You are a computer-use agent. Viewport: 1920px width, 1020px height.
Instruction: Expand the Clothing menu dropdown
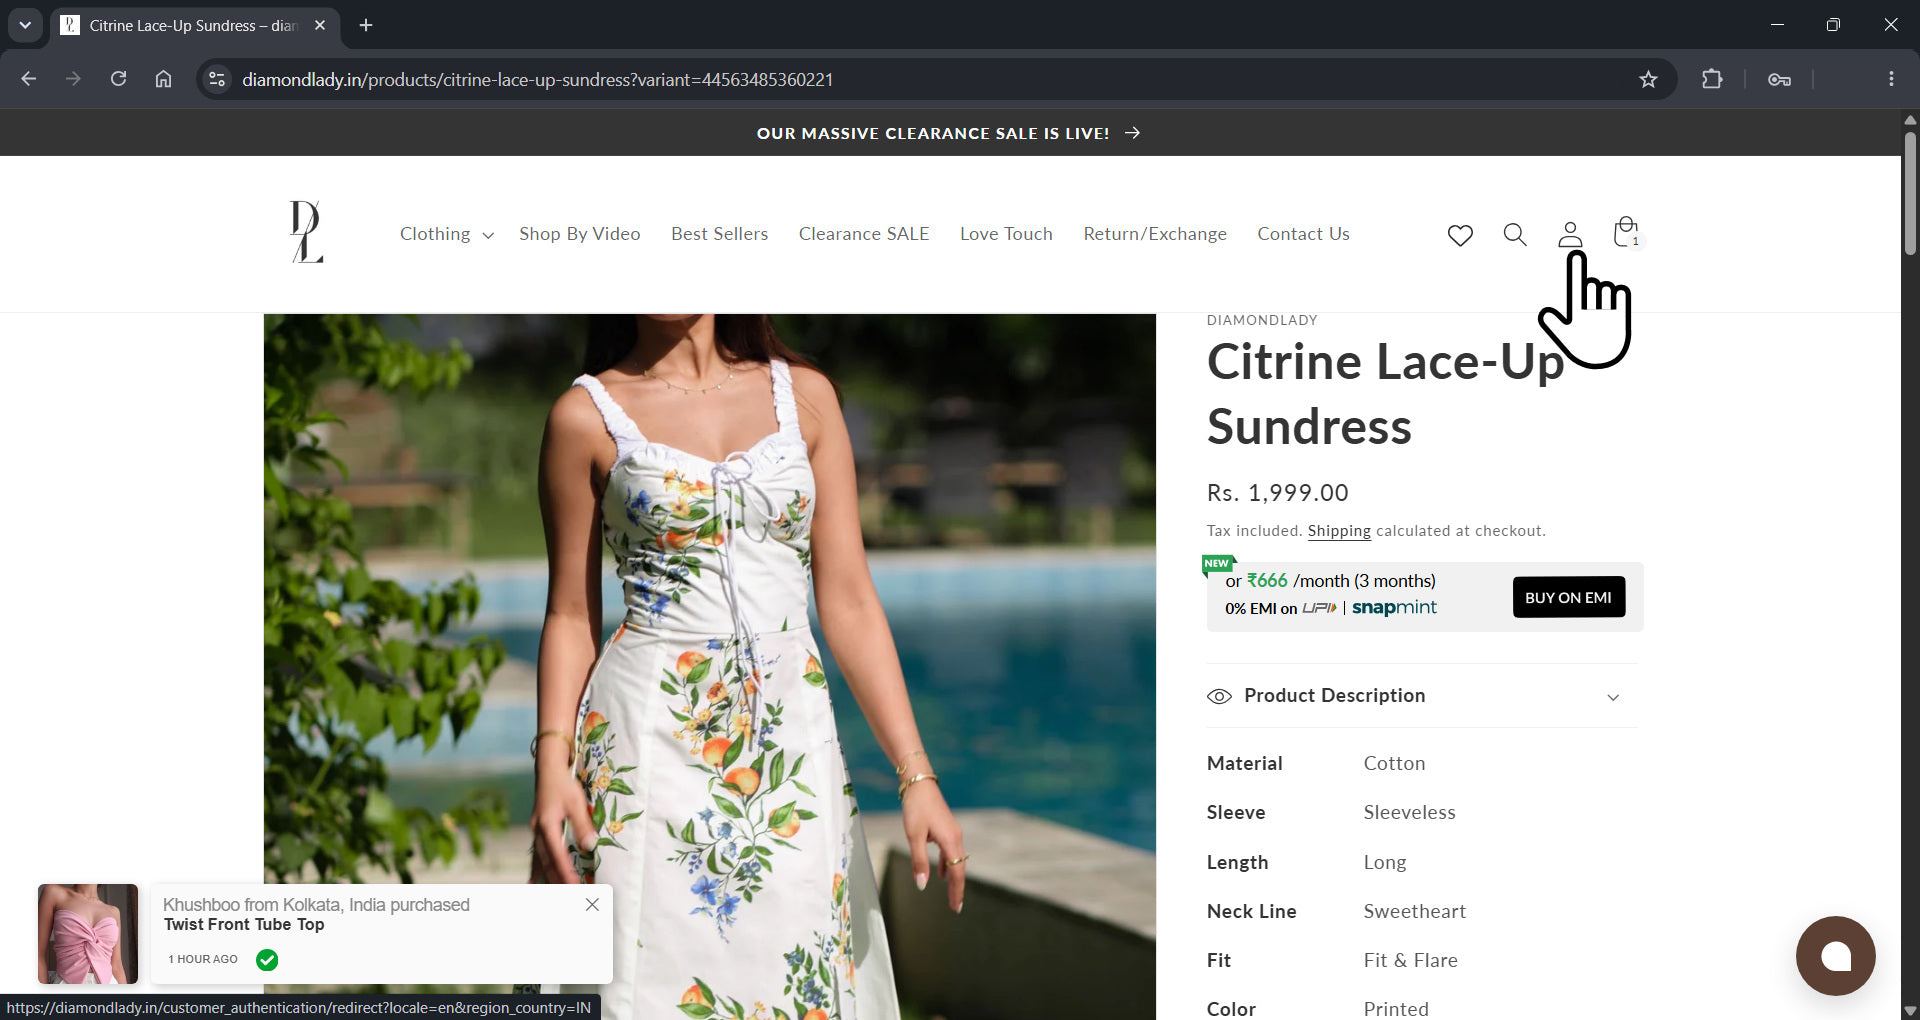click(x=446, y=234)
